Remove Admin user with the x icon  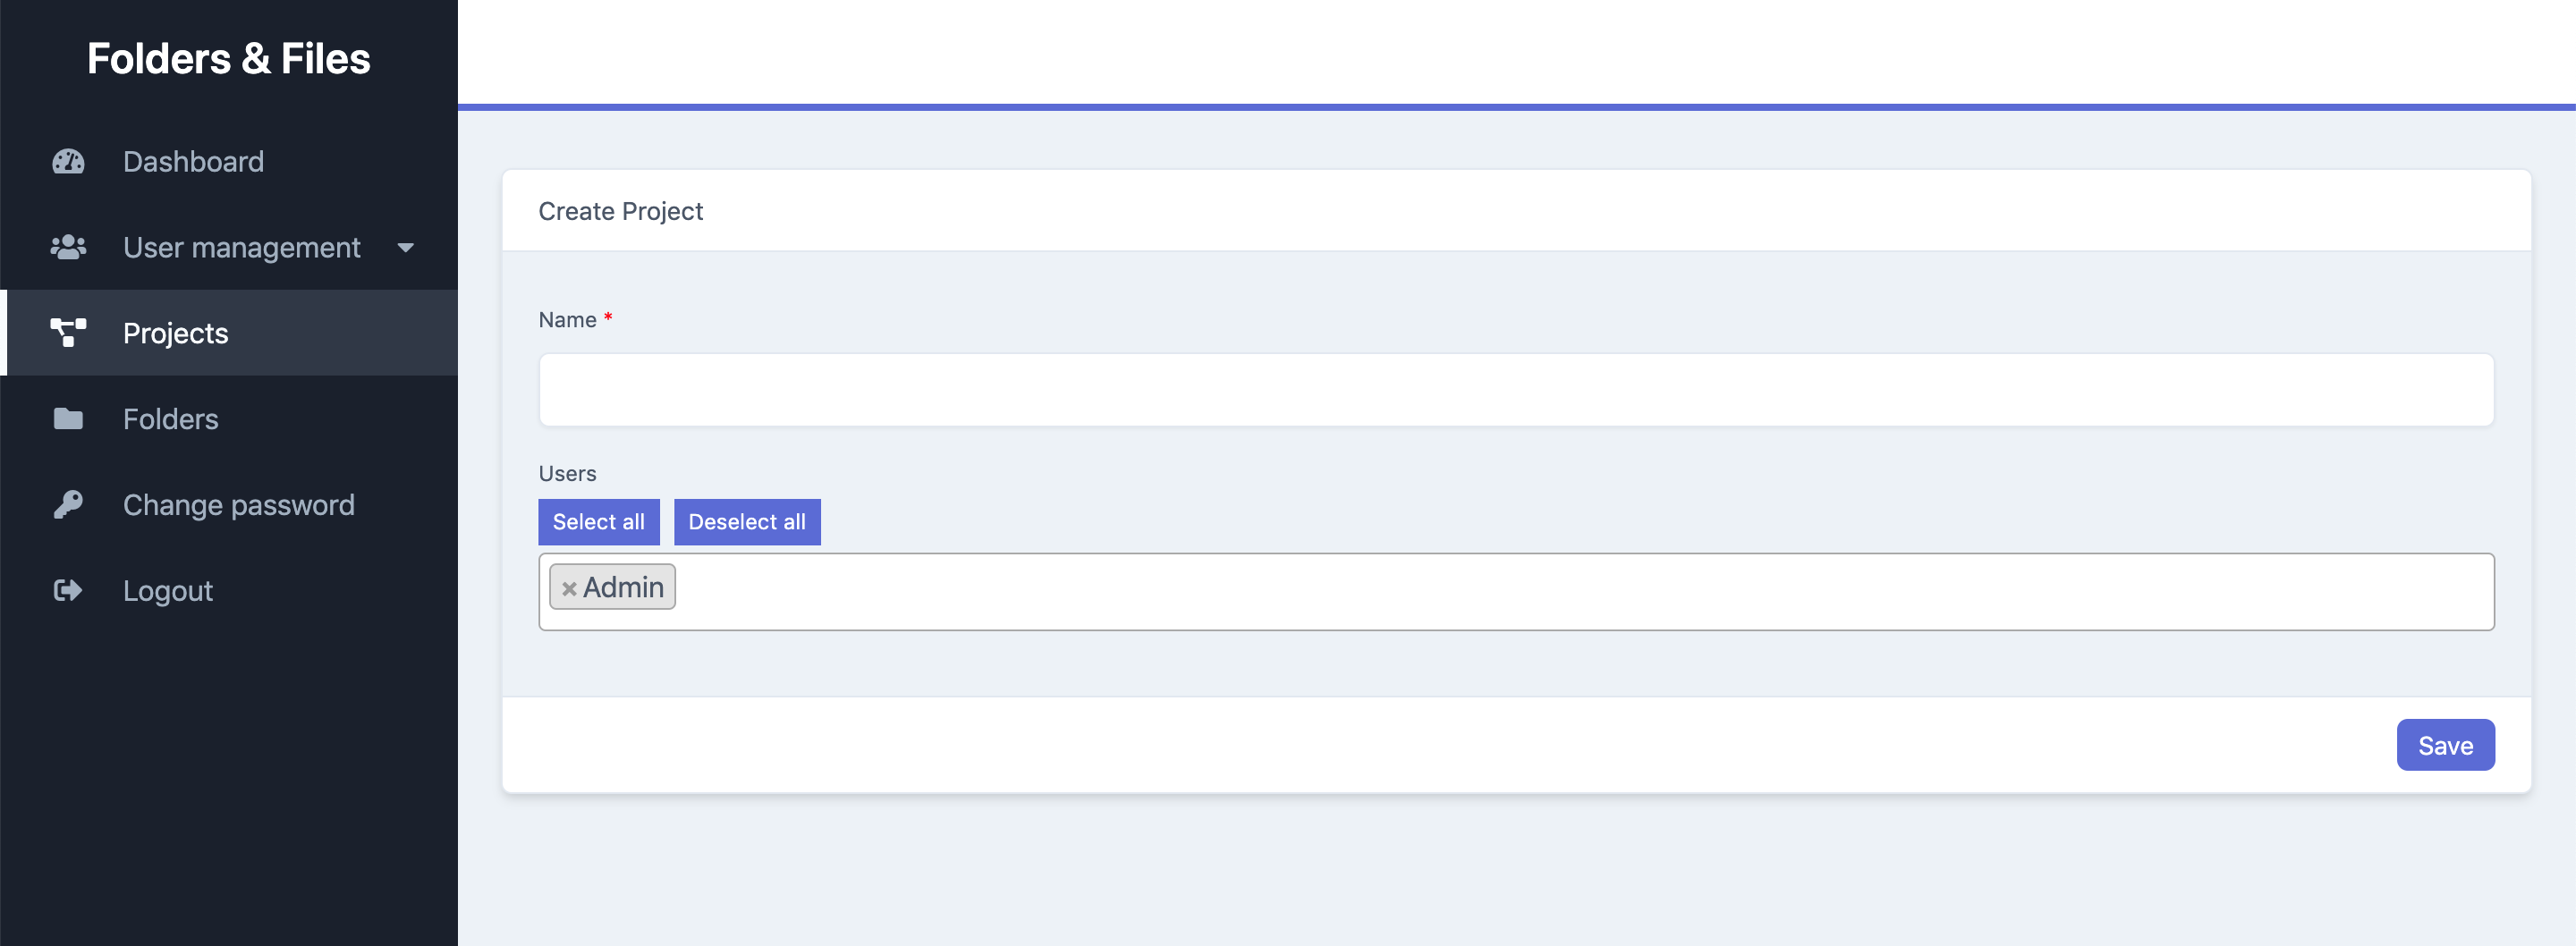point(569,589)
